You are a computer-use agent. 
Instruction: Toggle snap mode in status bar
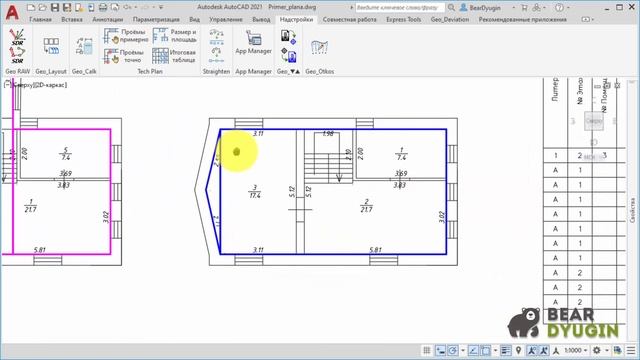tap(440, 351)
